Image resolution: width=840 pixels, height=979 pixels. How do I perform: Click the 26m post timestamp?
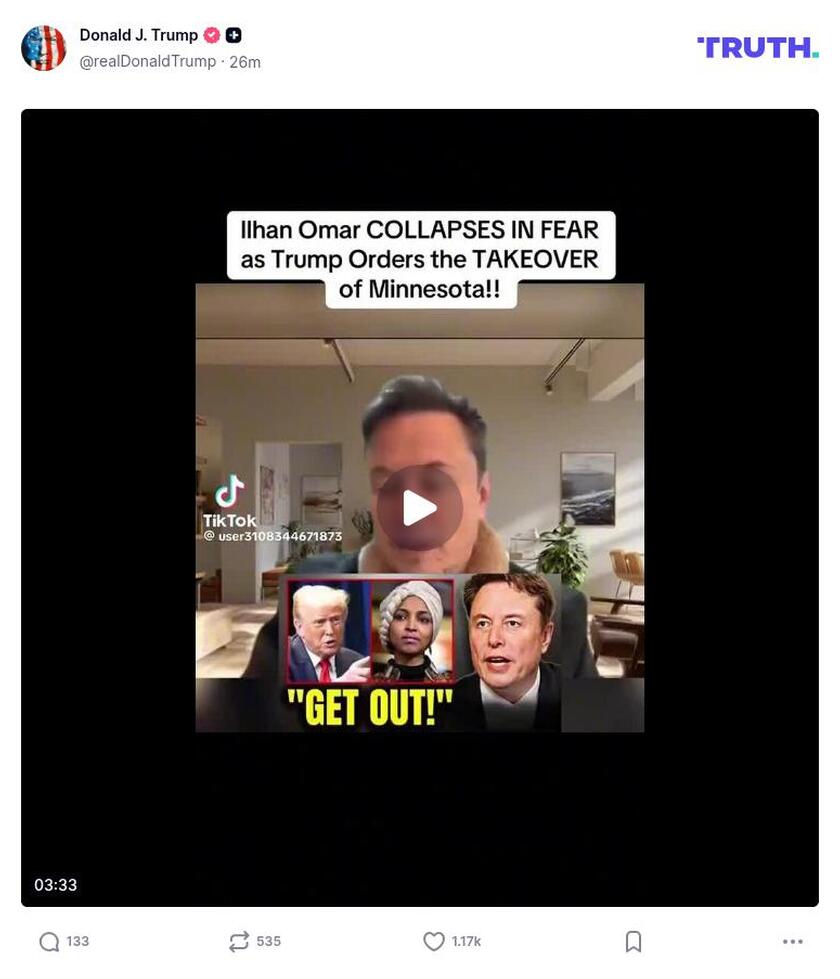pos(245,62)
